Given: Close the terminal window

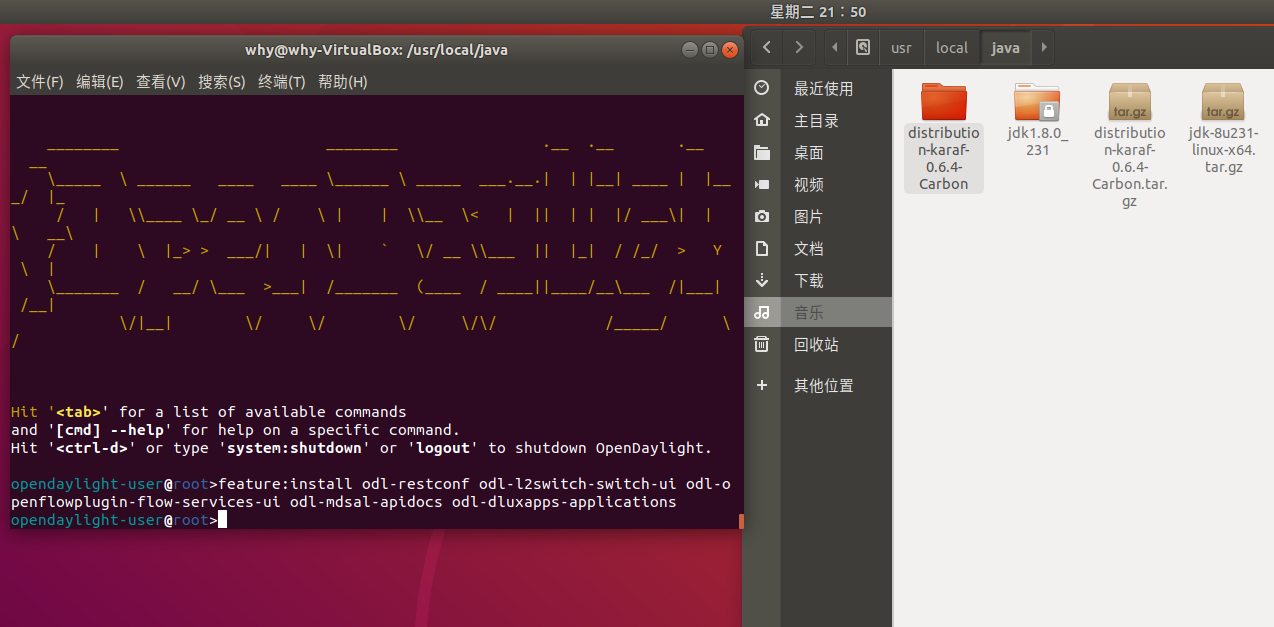Looking at the screenshot, I should (x=731, y=50).
